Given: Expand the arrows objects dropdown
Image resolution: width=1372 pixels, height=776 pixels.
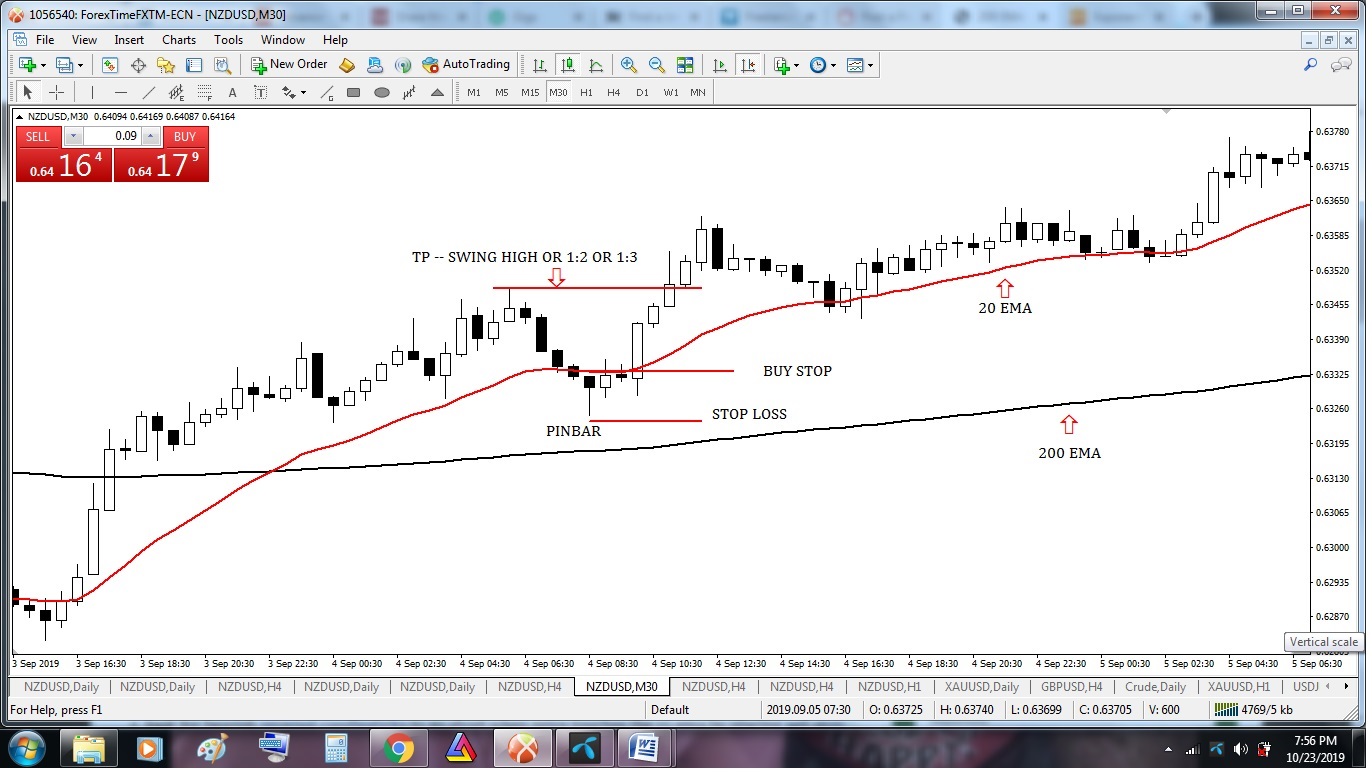Looking at the screenshot, I should point(301,92).
